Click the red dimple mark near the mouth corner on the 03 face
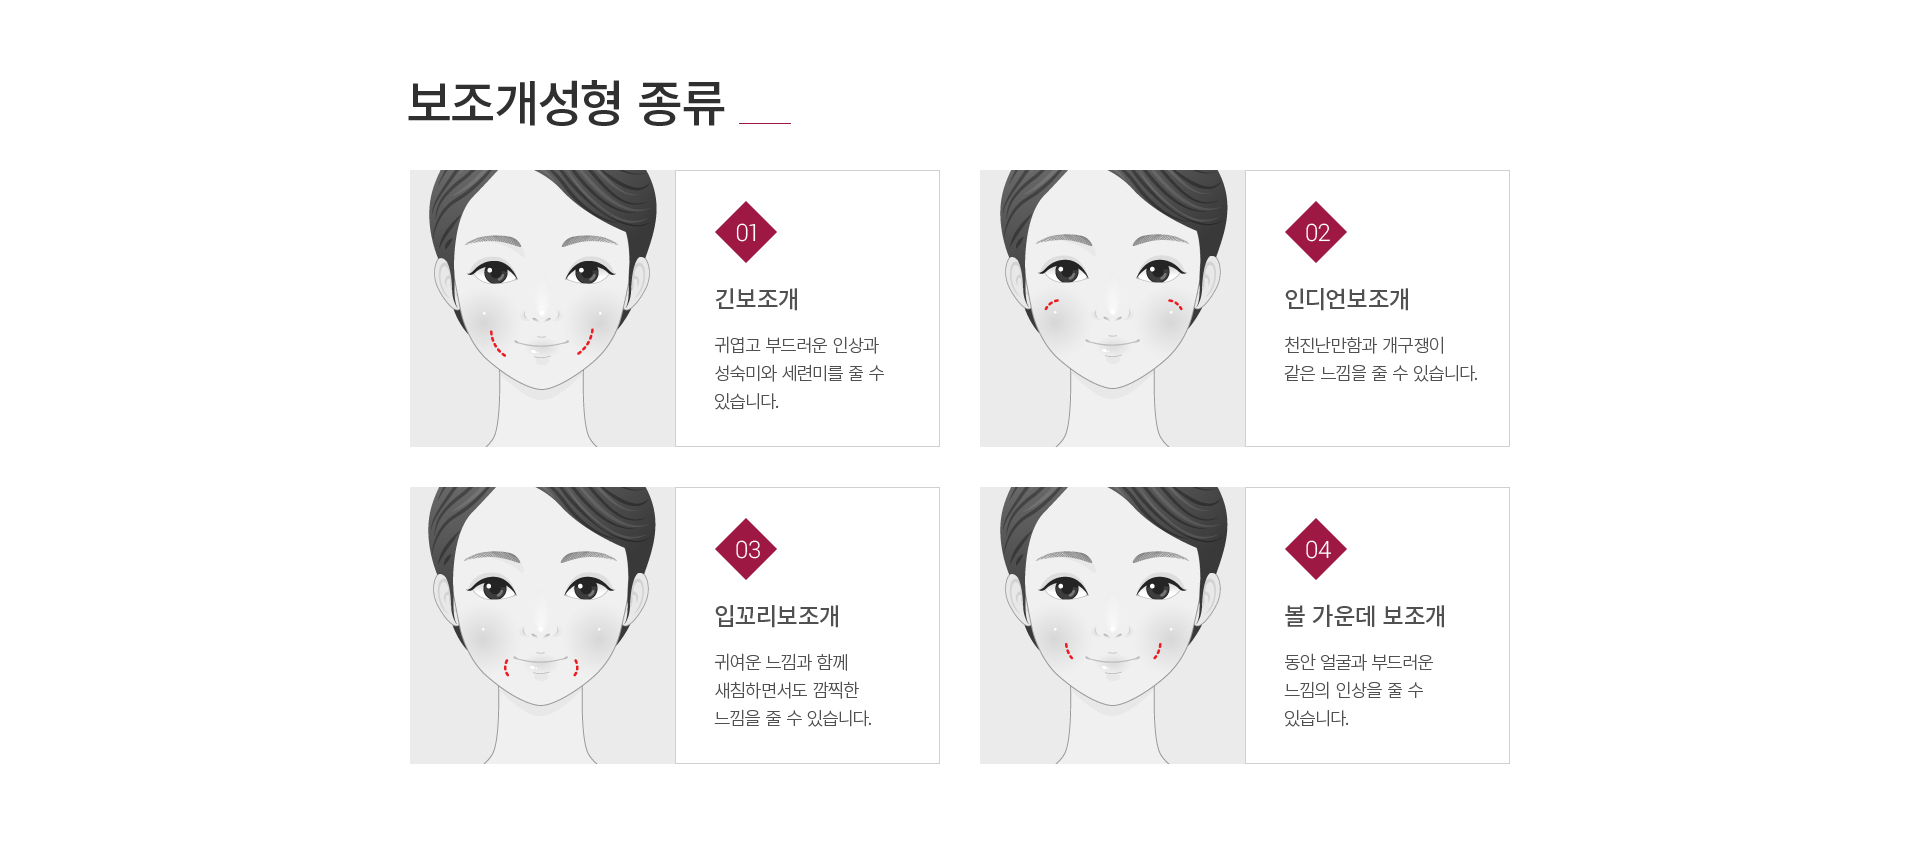This screenshot has height=844, width=1920. click(x=507, y=667)
